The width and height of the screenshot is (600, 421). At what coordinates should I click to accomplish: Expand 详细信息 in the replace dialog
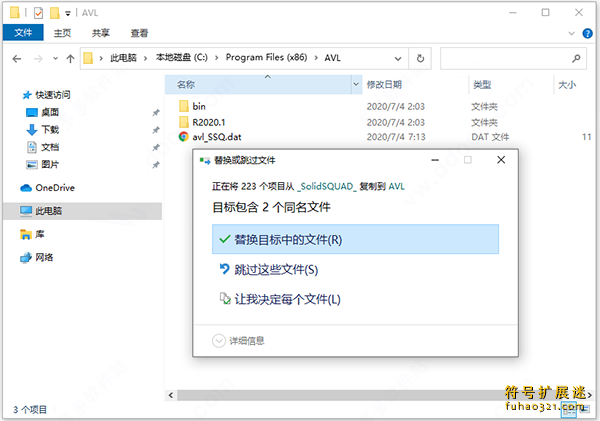[x=238, y=340]
